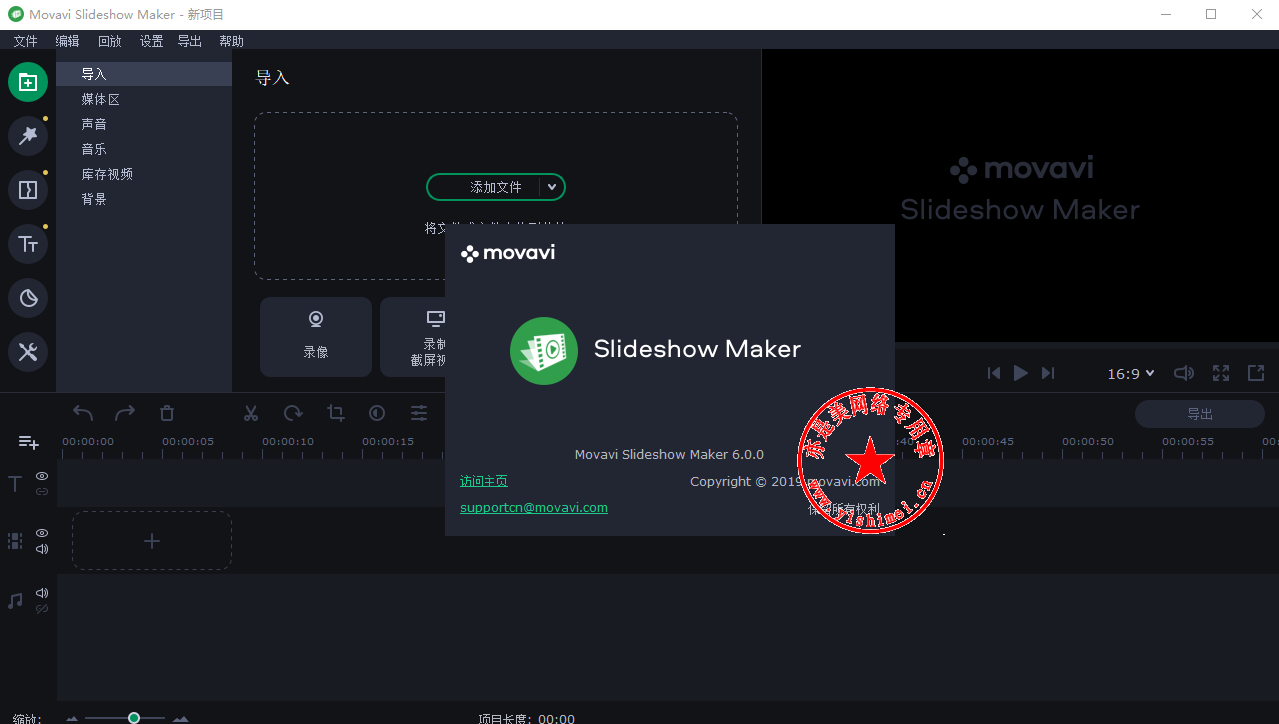The width and height of the screenshot is (1279, 724).
Task: Toggle title track link icon
Action: pos(42,491)
